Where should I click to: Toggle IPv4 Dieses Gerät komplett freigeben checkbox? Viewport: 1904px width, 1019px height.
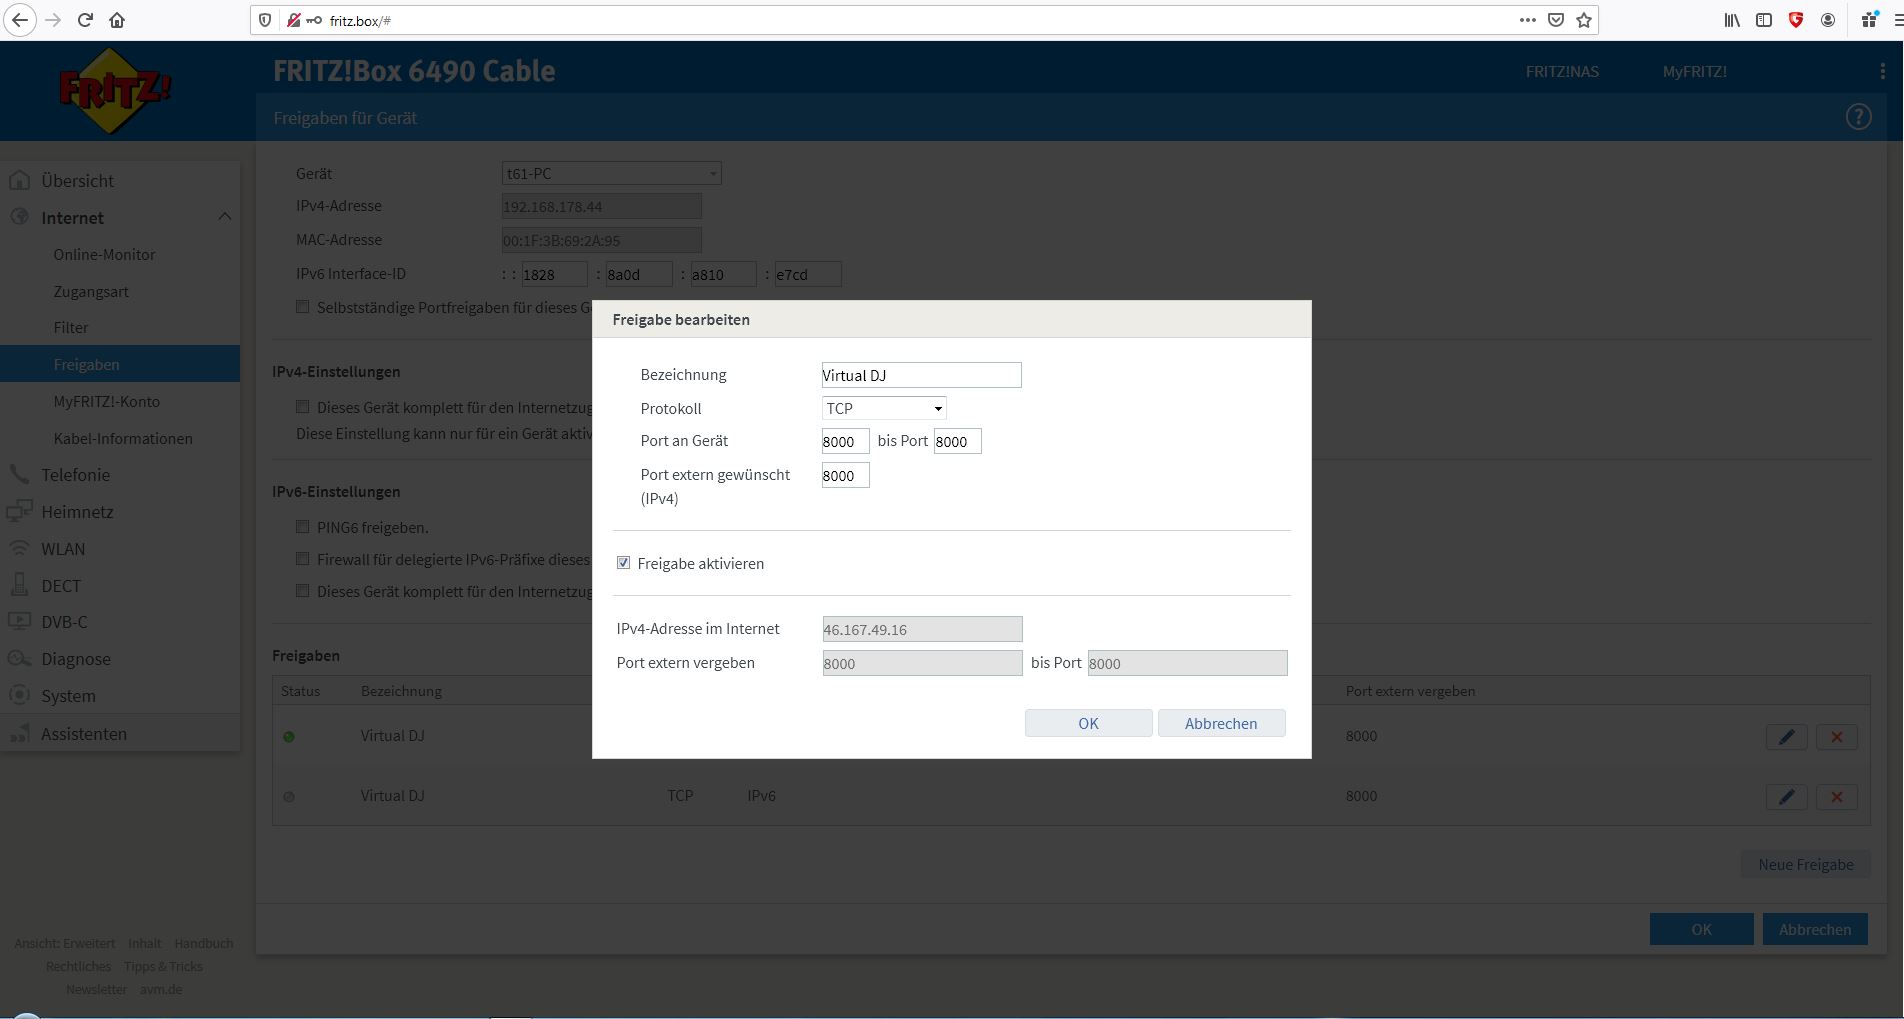tap(302, 407)
